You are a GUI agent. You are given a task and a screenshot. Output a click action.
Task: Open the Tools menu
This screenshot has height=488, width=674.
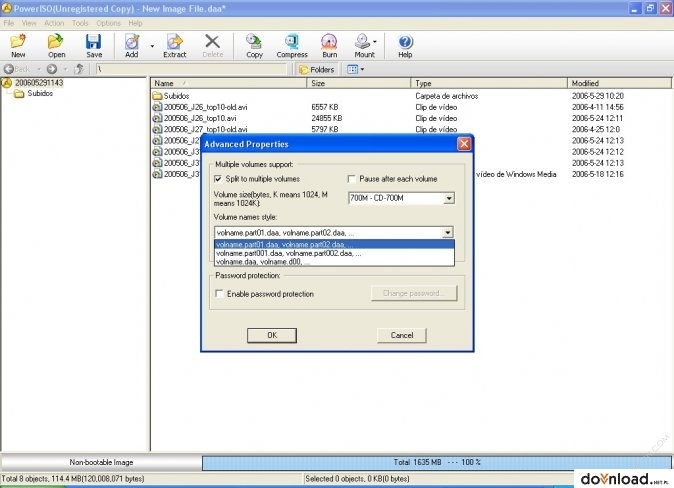pyautogui.click(x=80, y=23)
